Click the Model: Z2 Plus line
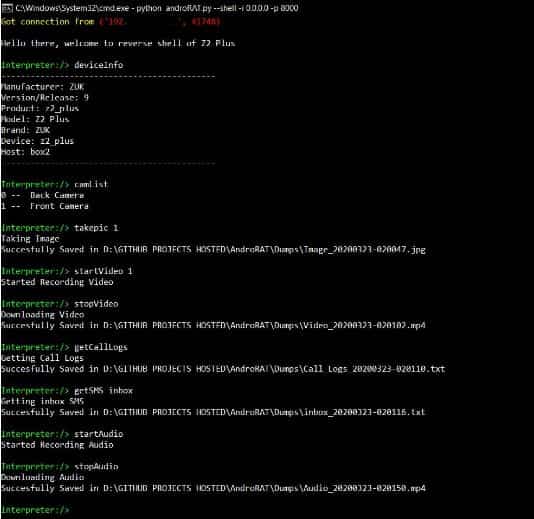534x519 pixels. point(35,119)
